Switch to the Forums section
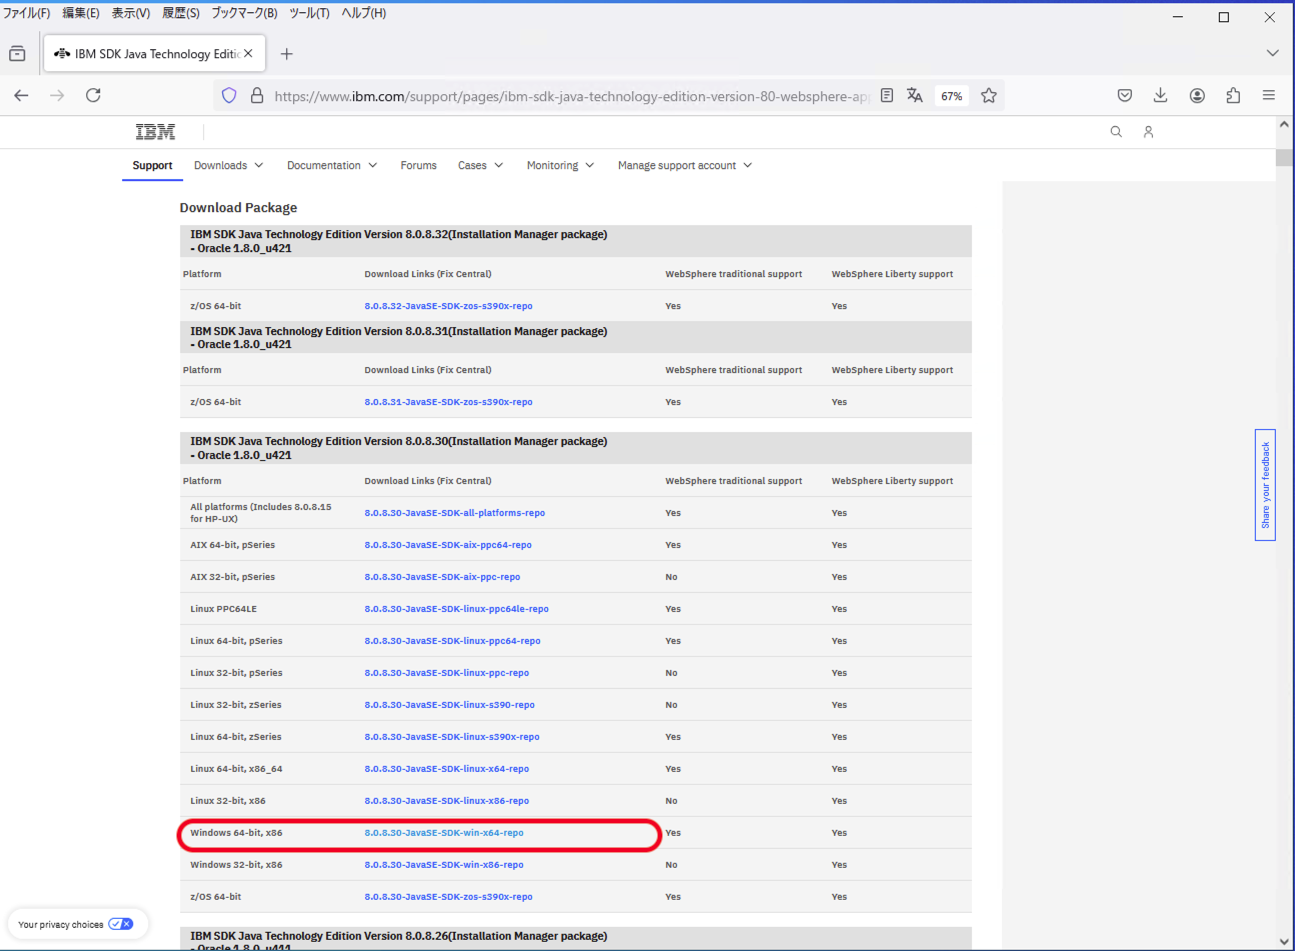The width and height of the screenshot is (1295, 951). 418,165
